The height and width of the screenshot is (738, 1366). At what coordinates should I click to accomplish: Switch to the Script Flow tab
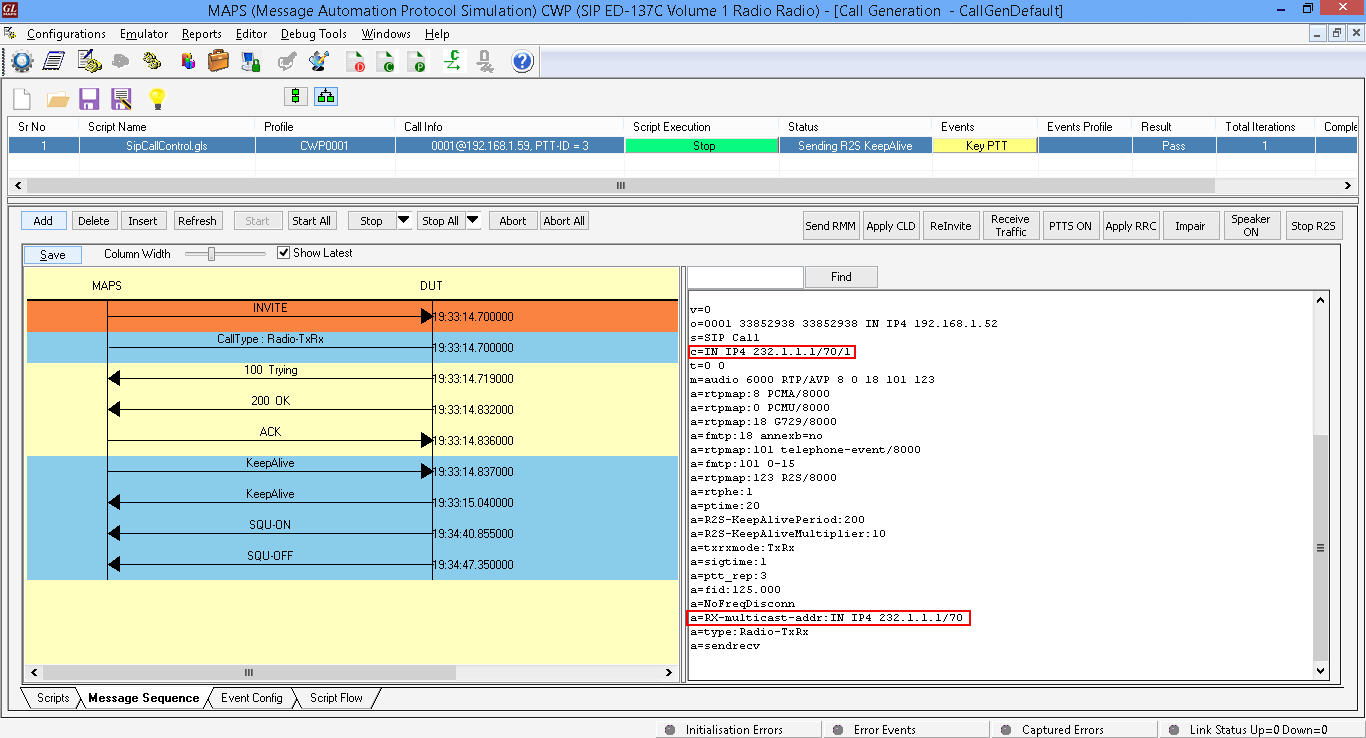[336, 698]
